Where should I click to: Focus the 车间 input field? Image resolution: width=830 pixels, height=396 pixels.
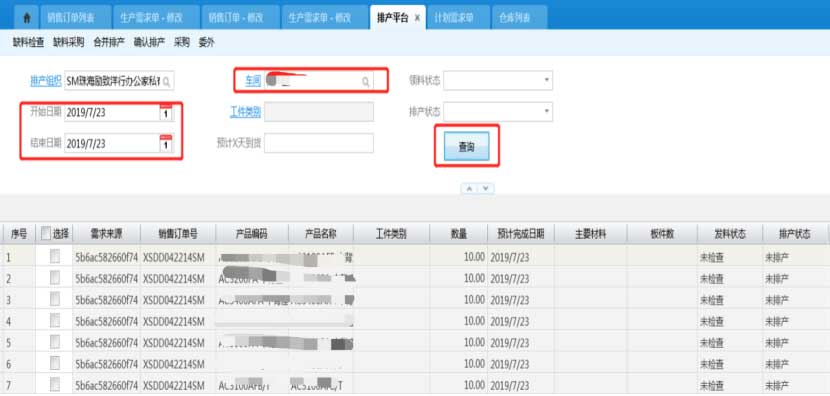(x=319, y=81)
